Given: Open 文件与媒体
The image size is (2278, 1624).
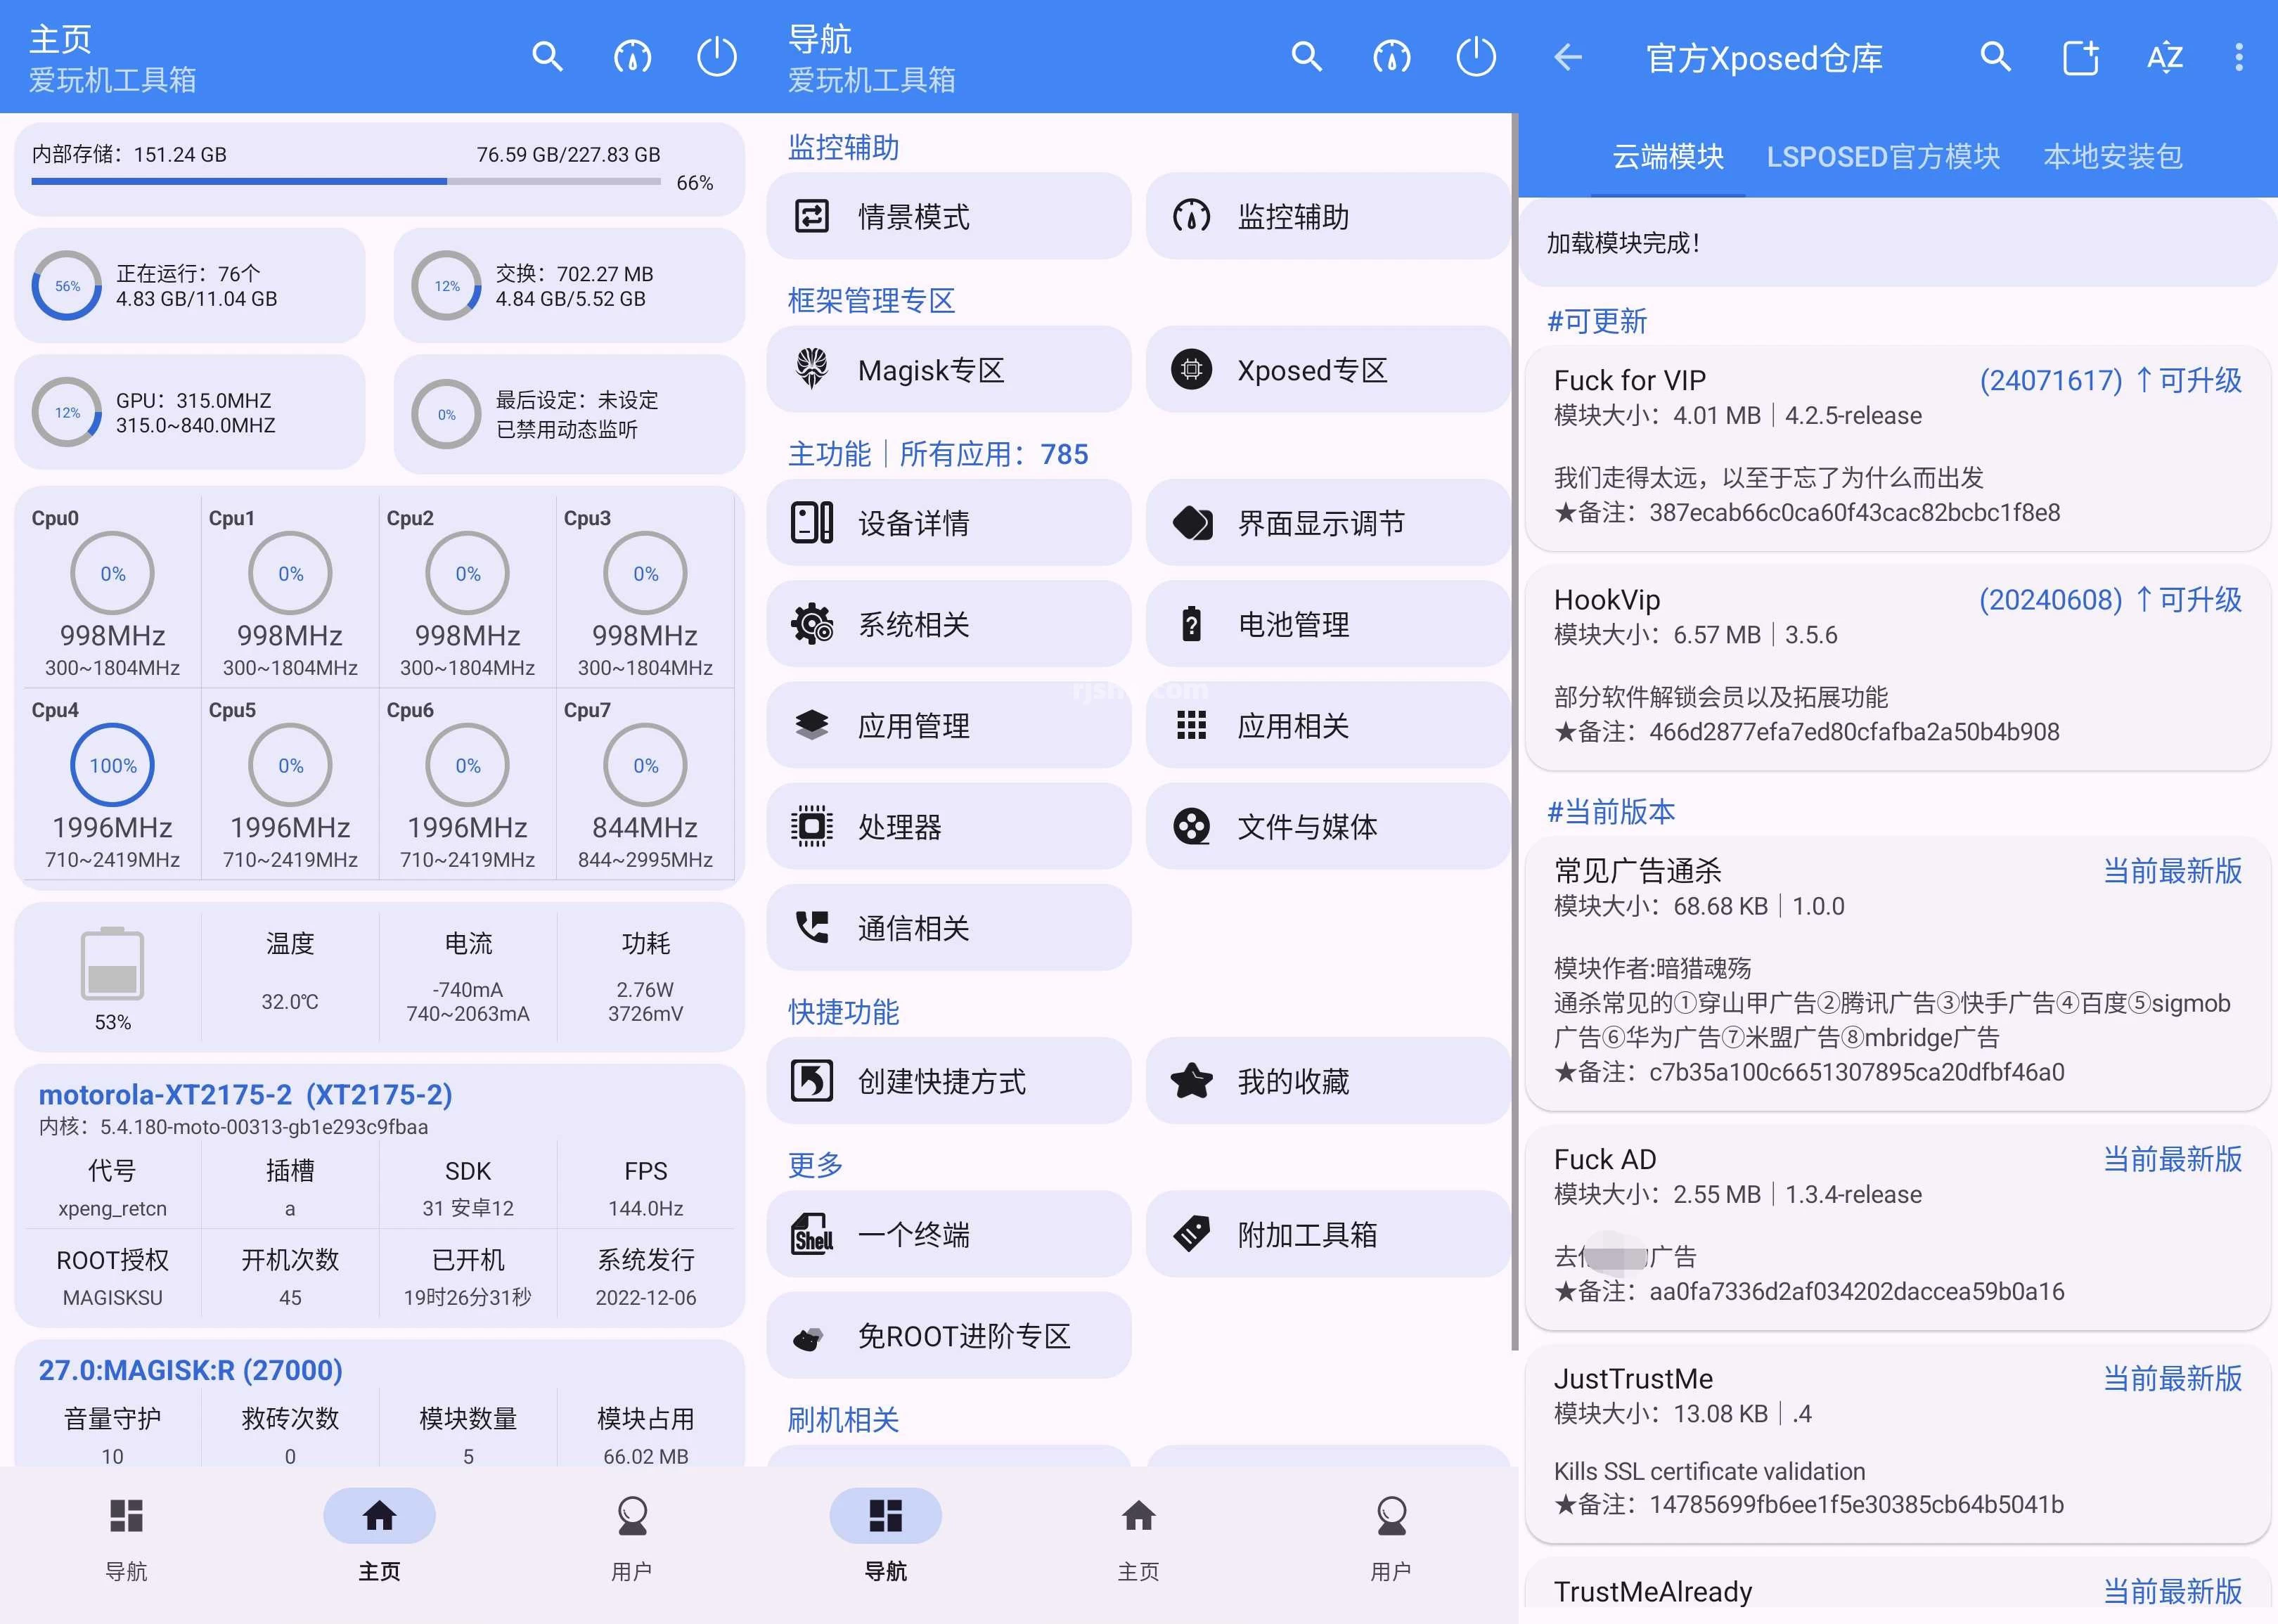Looking at the screenshot, I should click(1328, 826).
